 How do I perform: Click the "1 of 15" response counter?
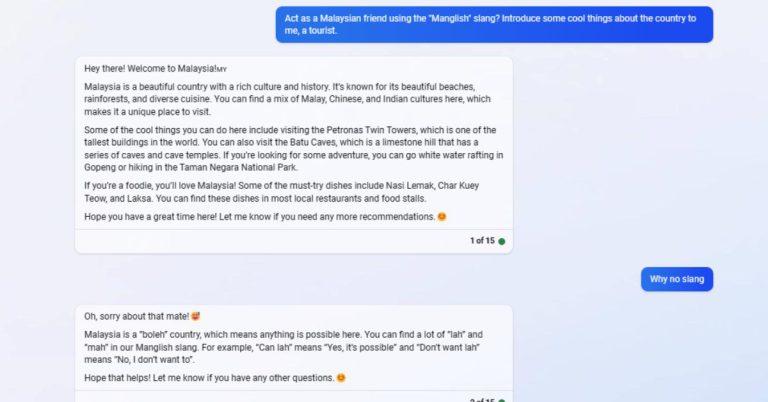482,241
